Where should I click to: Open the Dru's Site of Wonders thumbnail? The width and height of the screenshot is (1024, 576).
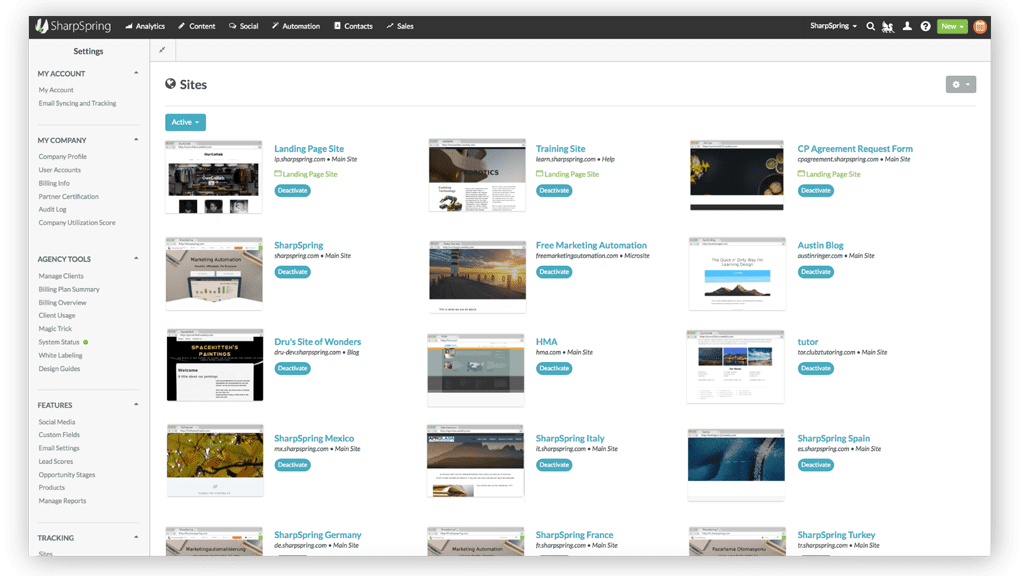[215, 365]
